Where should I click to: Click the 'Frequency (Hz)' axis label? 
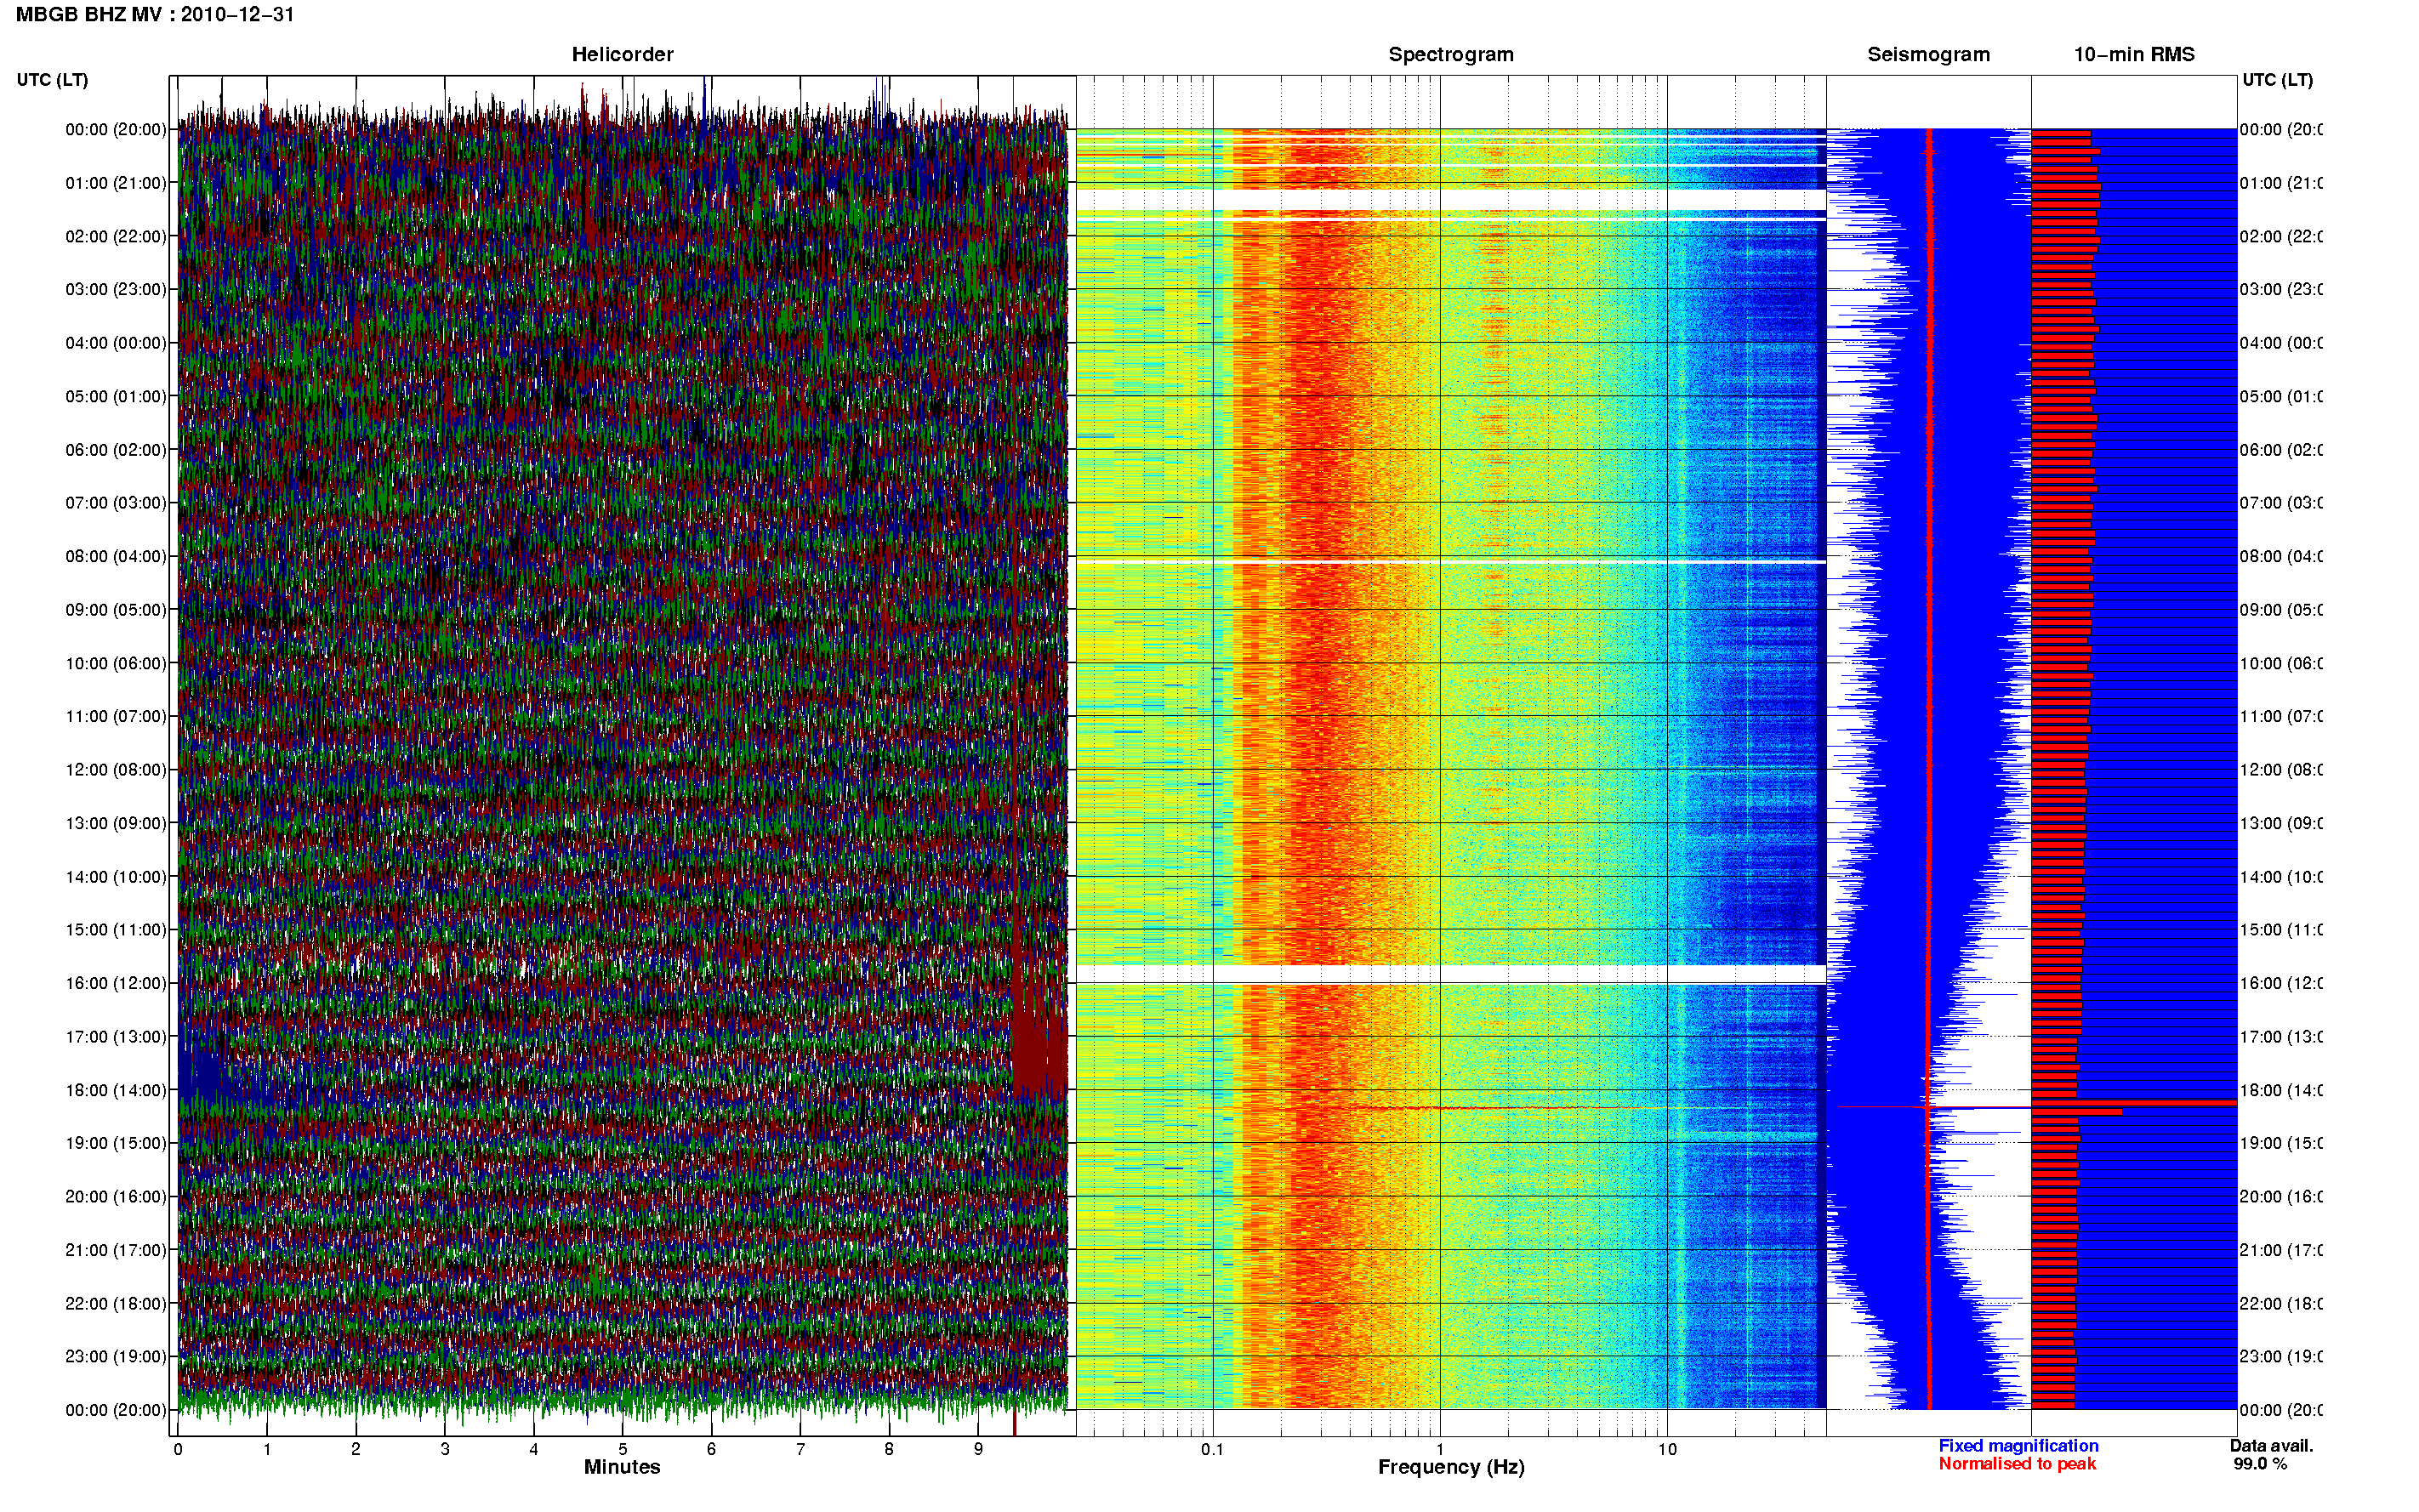[1451, 1467]
